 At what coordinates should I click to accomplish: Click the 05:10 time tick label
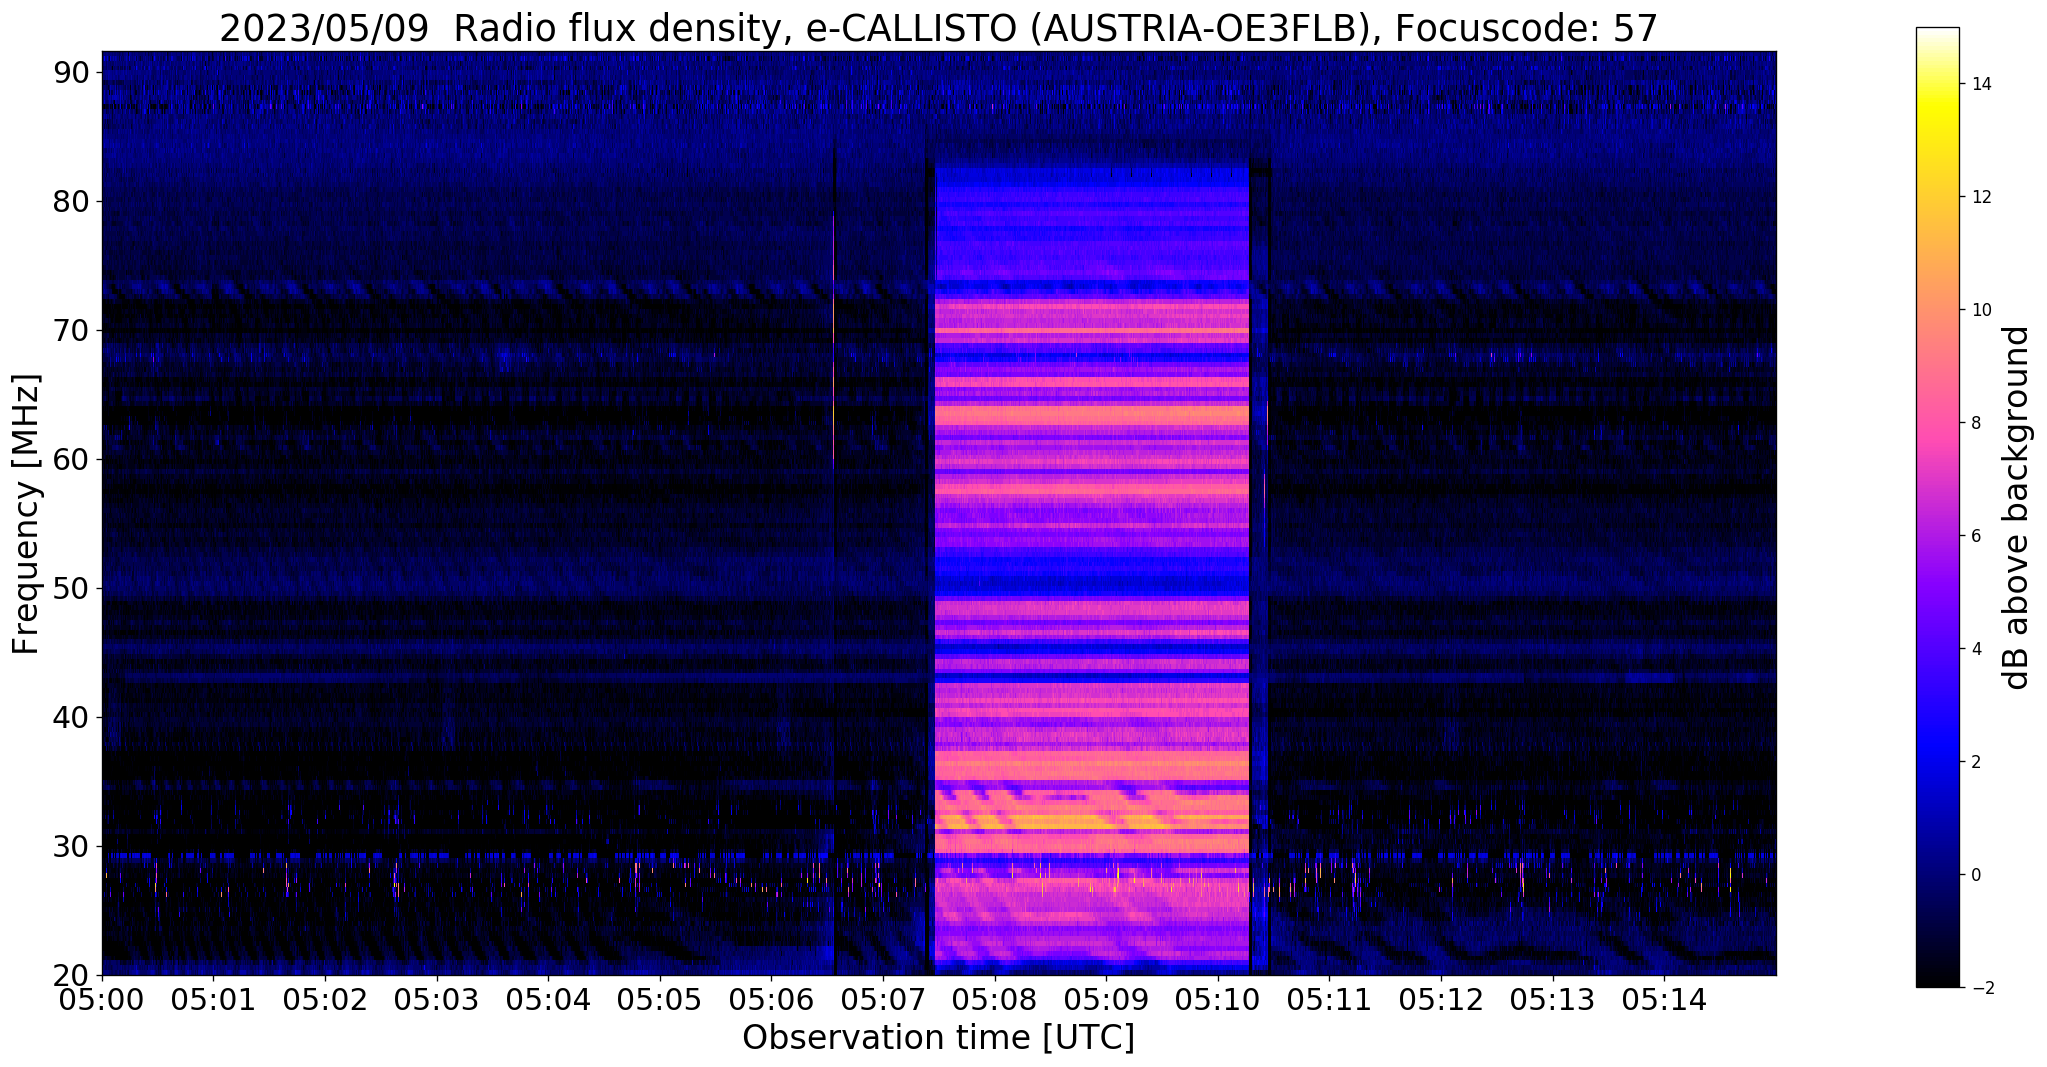1218,1000
